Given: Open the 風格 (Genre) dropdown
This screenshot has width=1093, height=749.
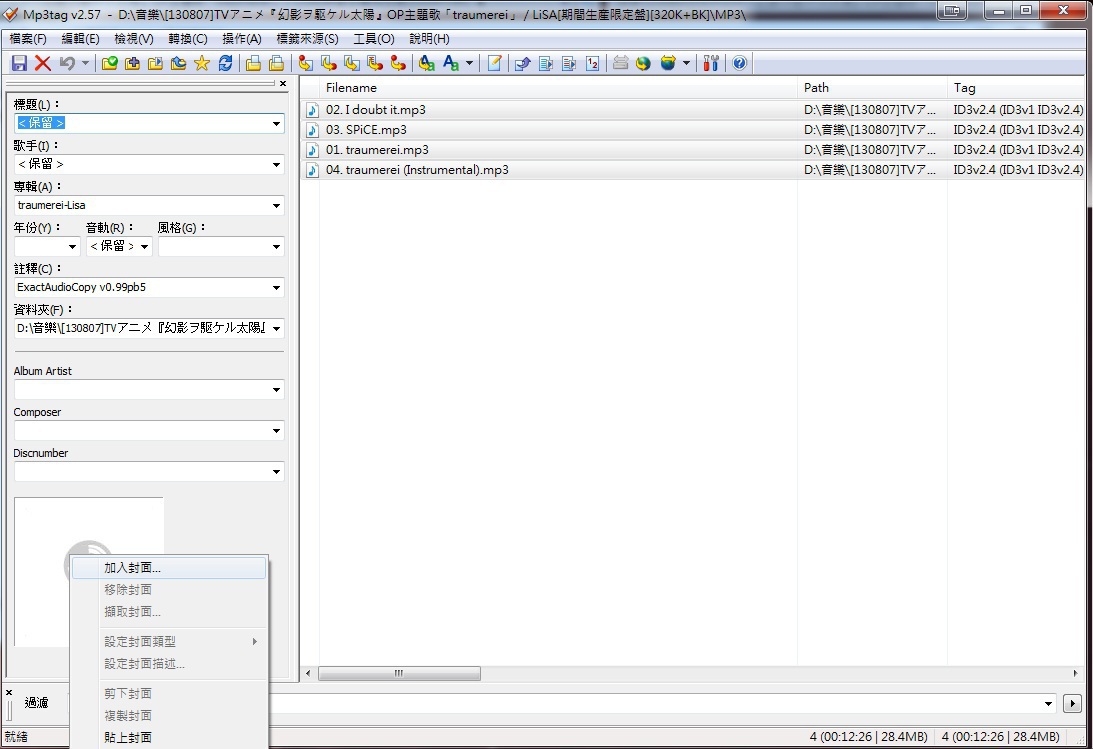Looking at the screenshot, I should click(277, 247).
